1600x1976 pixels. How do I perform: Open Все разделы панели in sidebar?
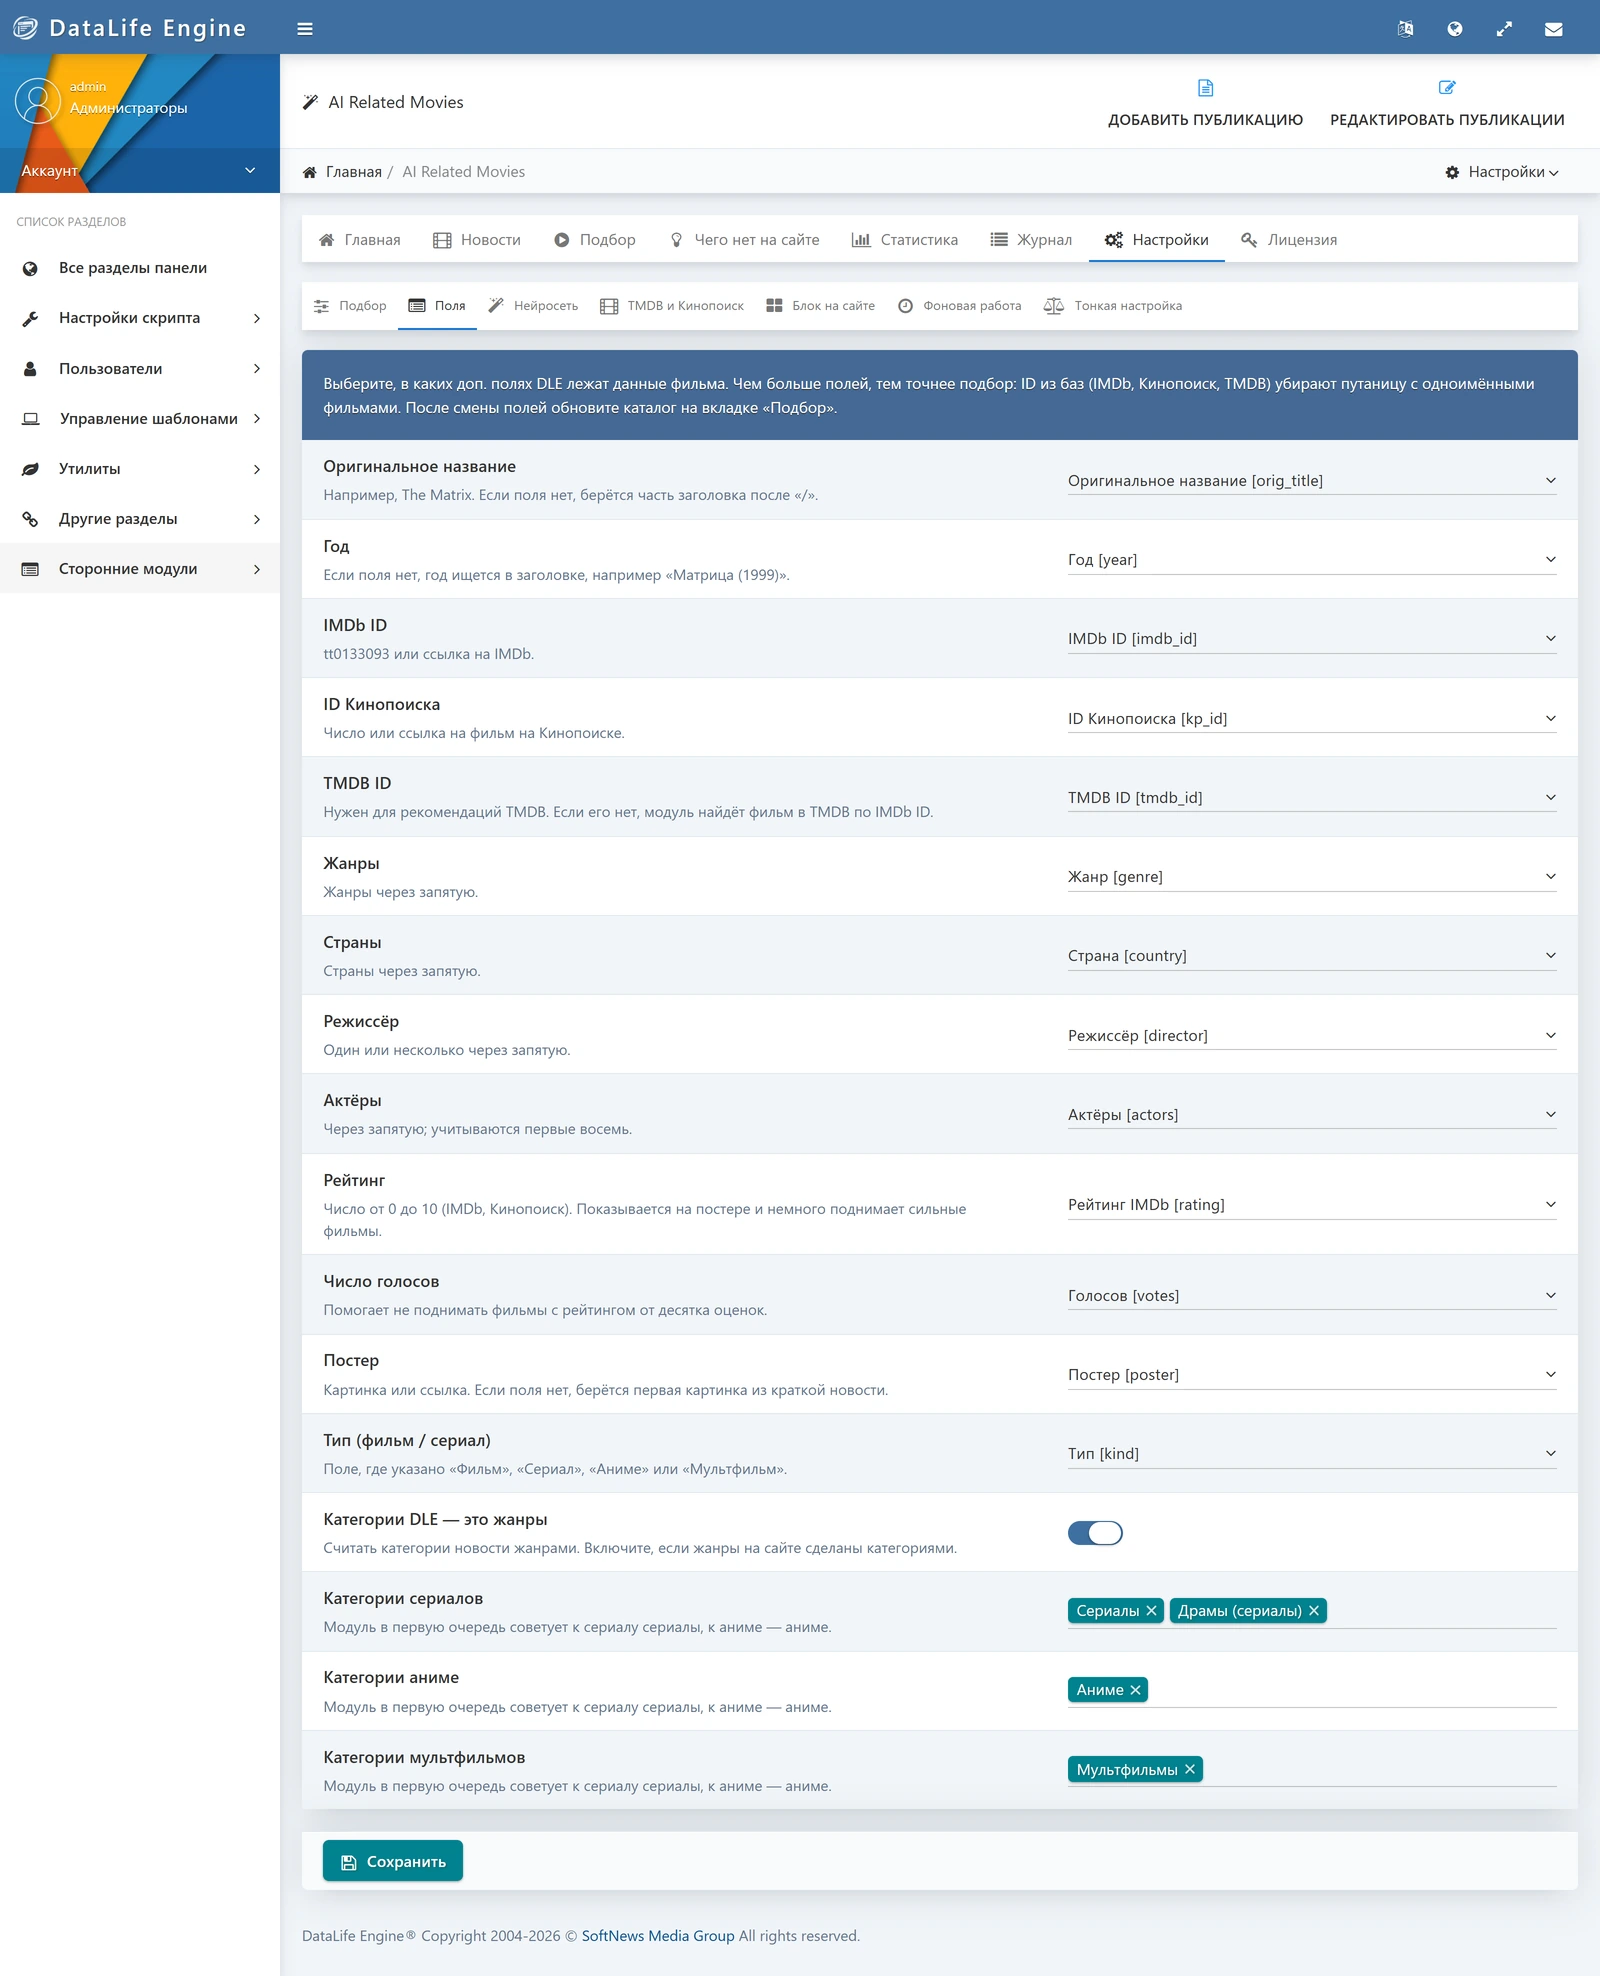click(x=140, y=268)
